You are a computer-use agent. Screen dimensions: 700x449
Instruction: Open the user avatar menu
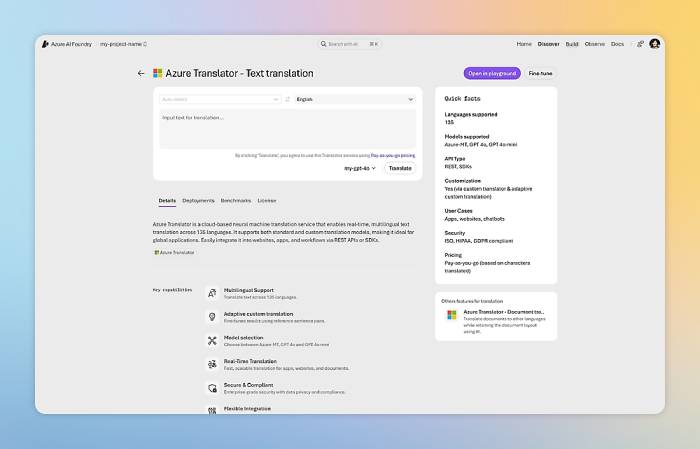tap(654, 44)
